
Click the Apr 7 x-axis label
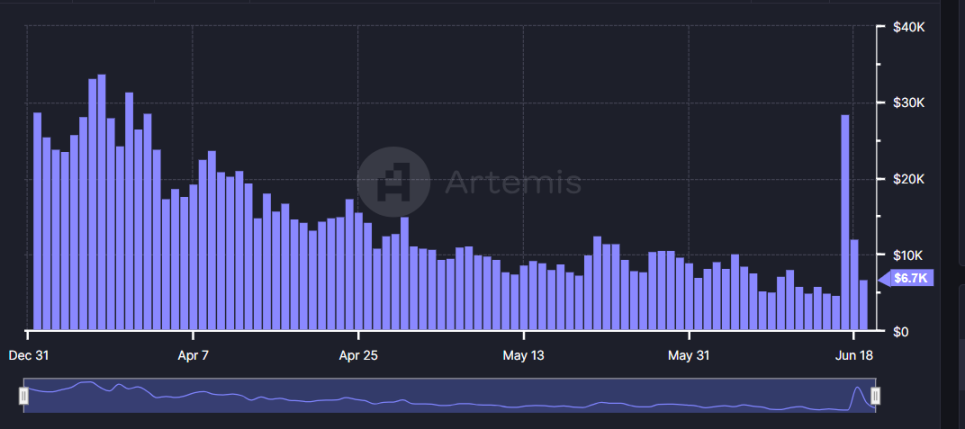click(x=192, y=355)
